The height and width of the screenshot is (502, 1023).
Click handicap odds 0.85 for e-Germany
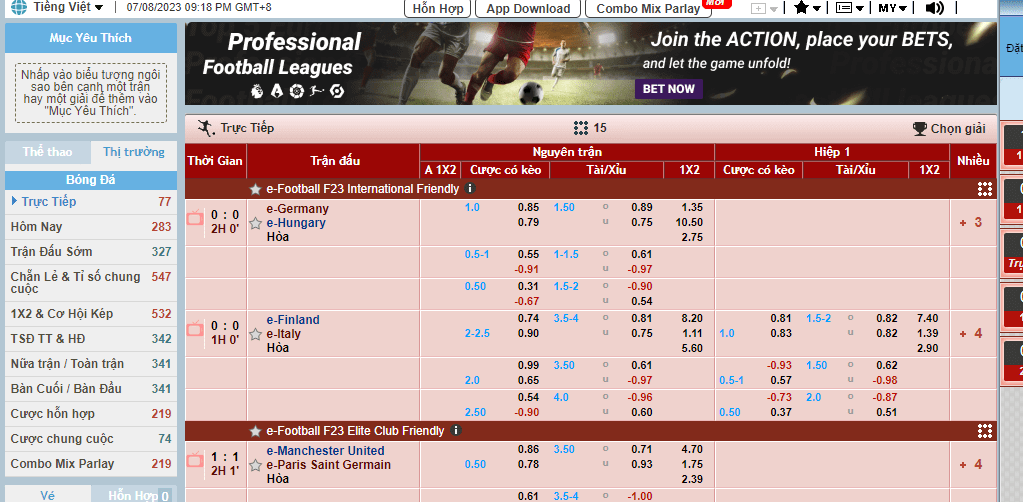pyautogui.click(x=528, y=208)
